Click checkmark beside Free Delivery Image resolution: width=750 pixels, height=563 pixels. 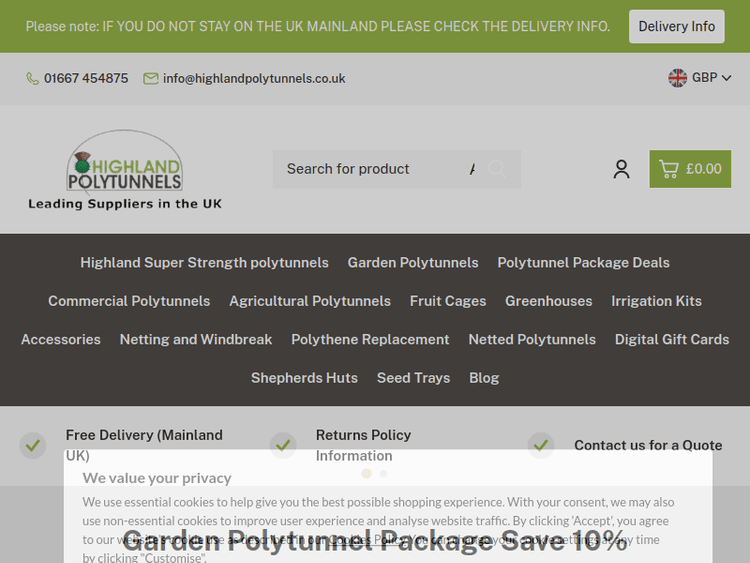(x=33, y=445)
